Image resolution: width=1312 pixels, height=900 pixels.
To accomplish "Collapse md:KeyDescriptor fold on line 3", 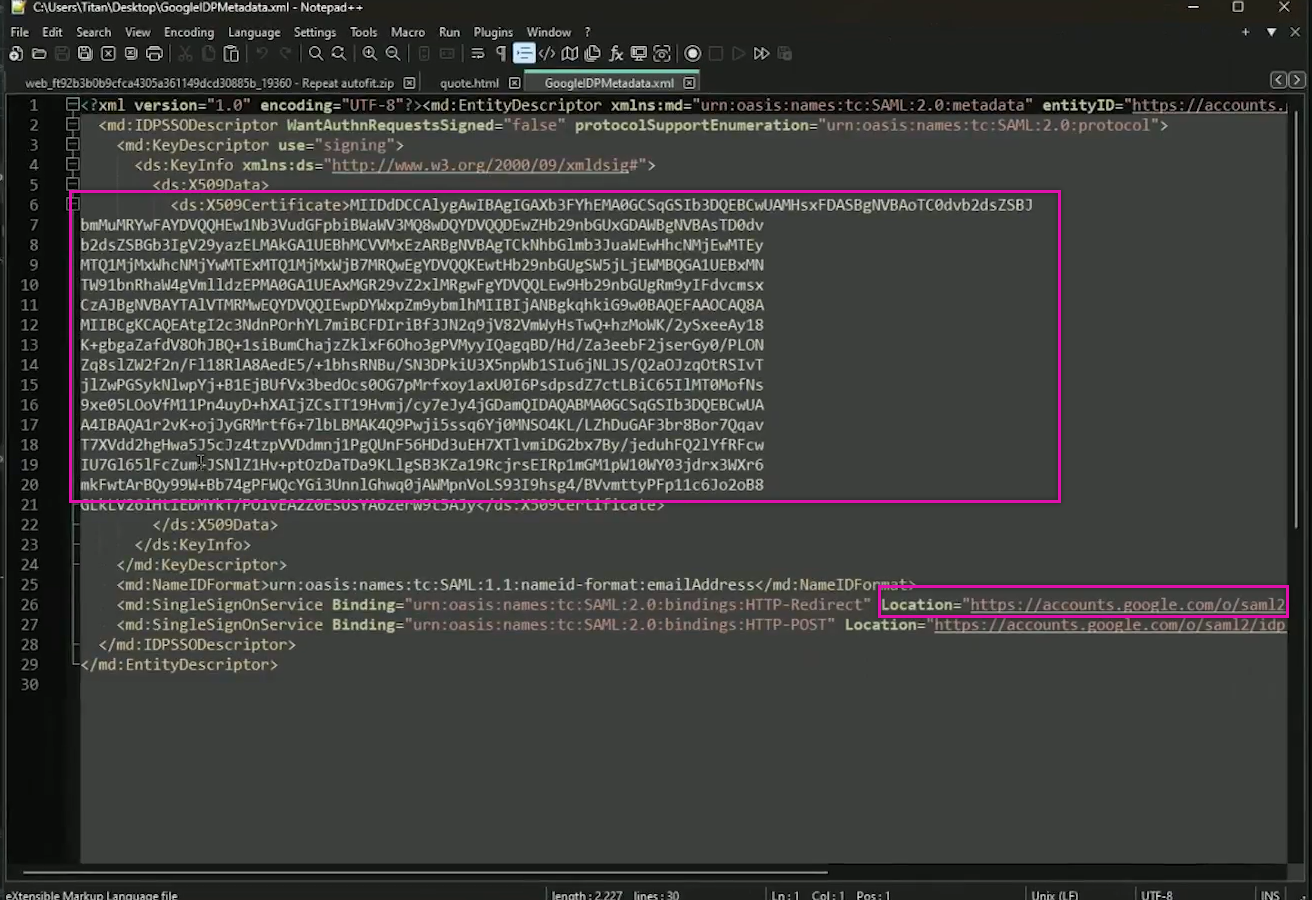I will tap(72, 145).
